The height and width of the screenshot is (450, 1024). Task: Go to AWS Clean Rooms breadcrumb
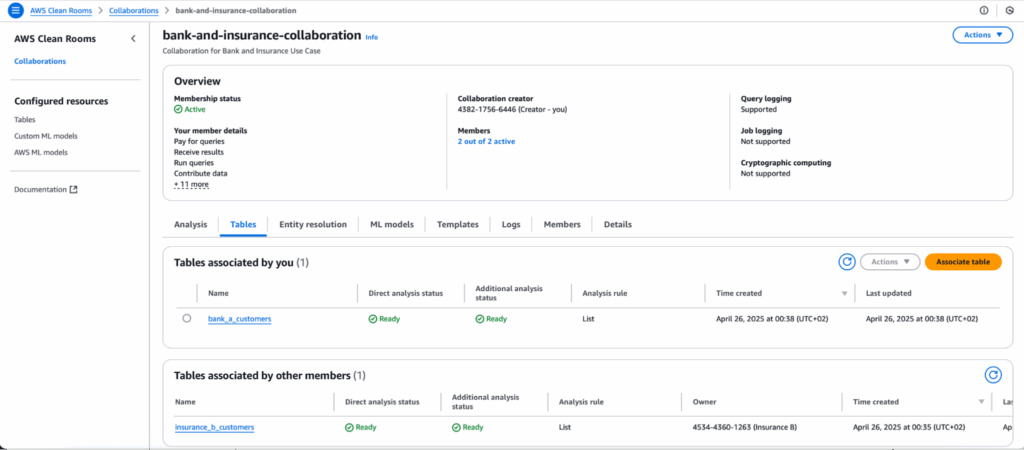point(61,10)
